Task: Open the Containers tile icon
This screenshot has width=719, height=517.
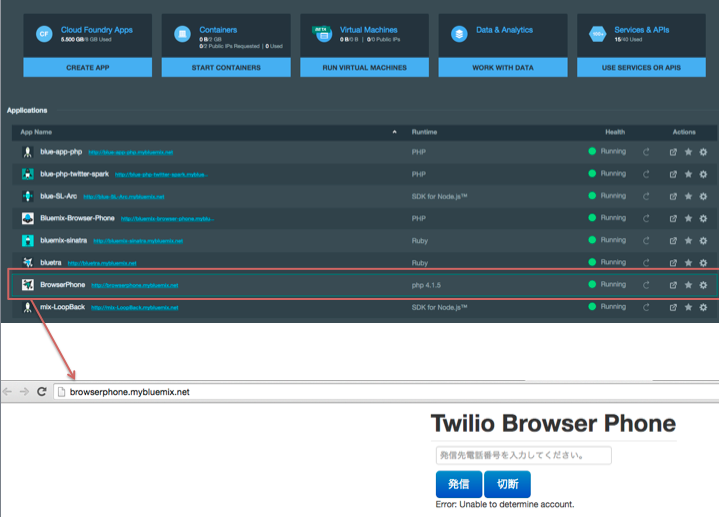Action: 183,34
